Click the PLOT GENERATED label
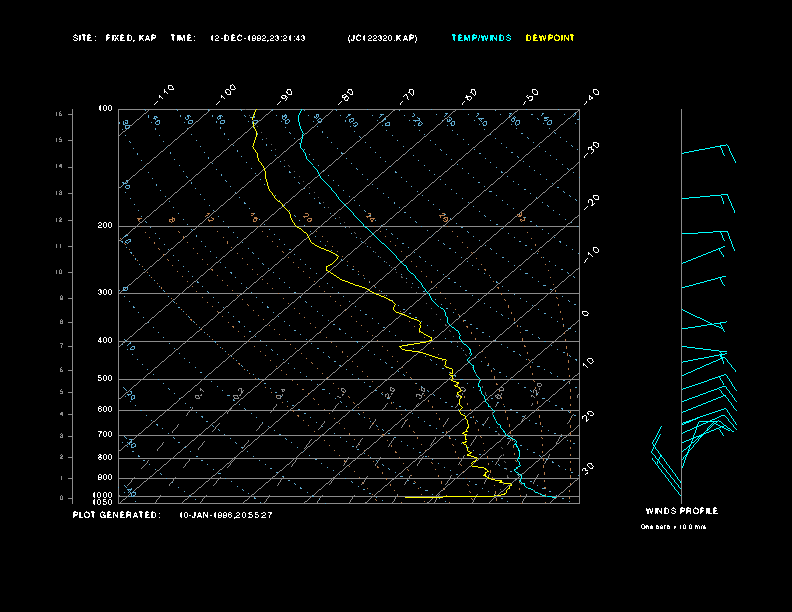The height and width of the screenshot is (612, 792). tap(117, 515)
